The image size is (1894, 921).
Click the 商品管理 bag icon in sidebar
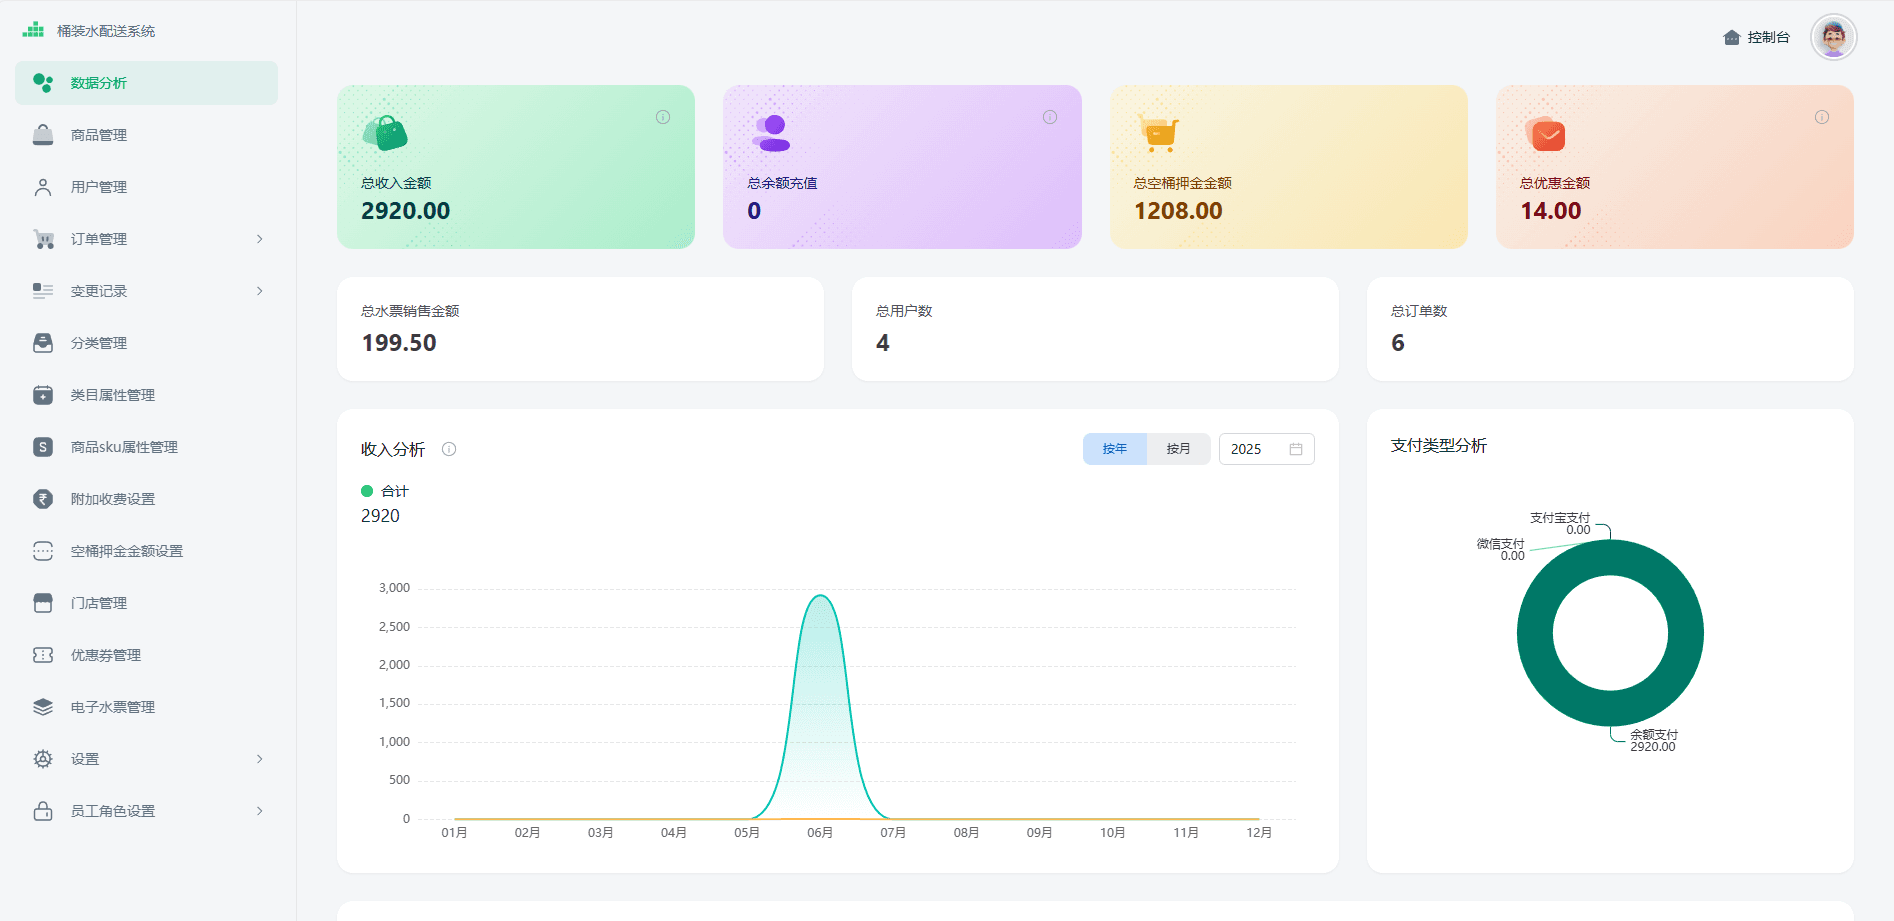coord(43,135)
